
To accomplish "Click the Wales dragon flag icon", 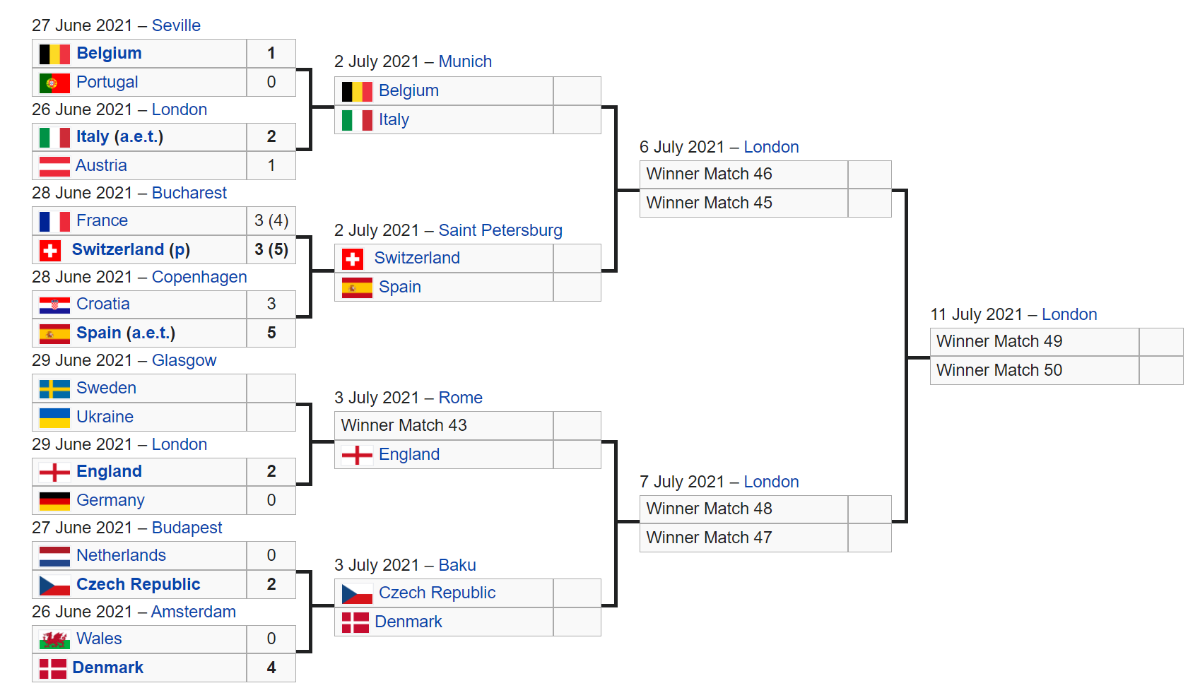I will point(54,639).
